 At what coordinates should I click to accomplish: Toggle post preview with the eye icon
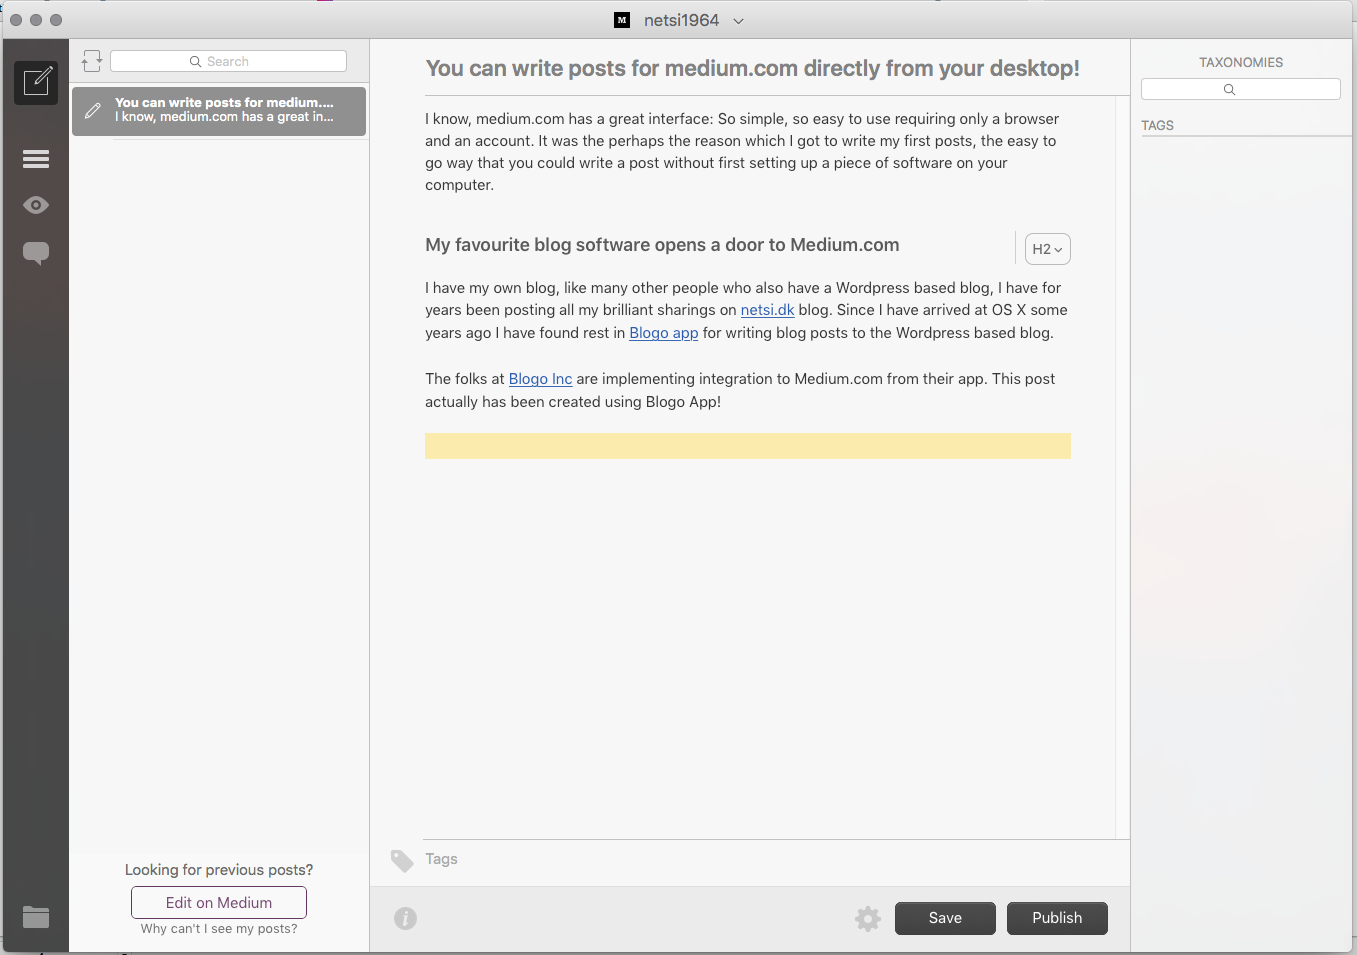tap(36, 205)
